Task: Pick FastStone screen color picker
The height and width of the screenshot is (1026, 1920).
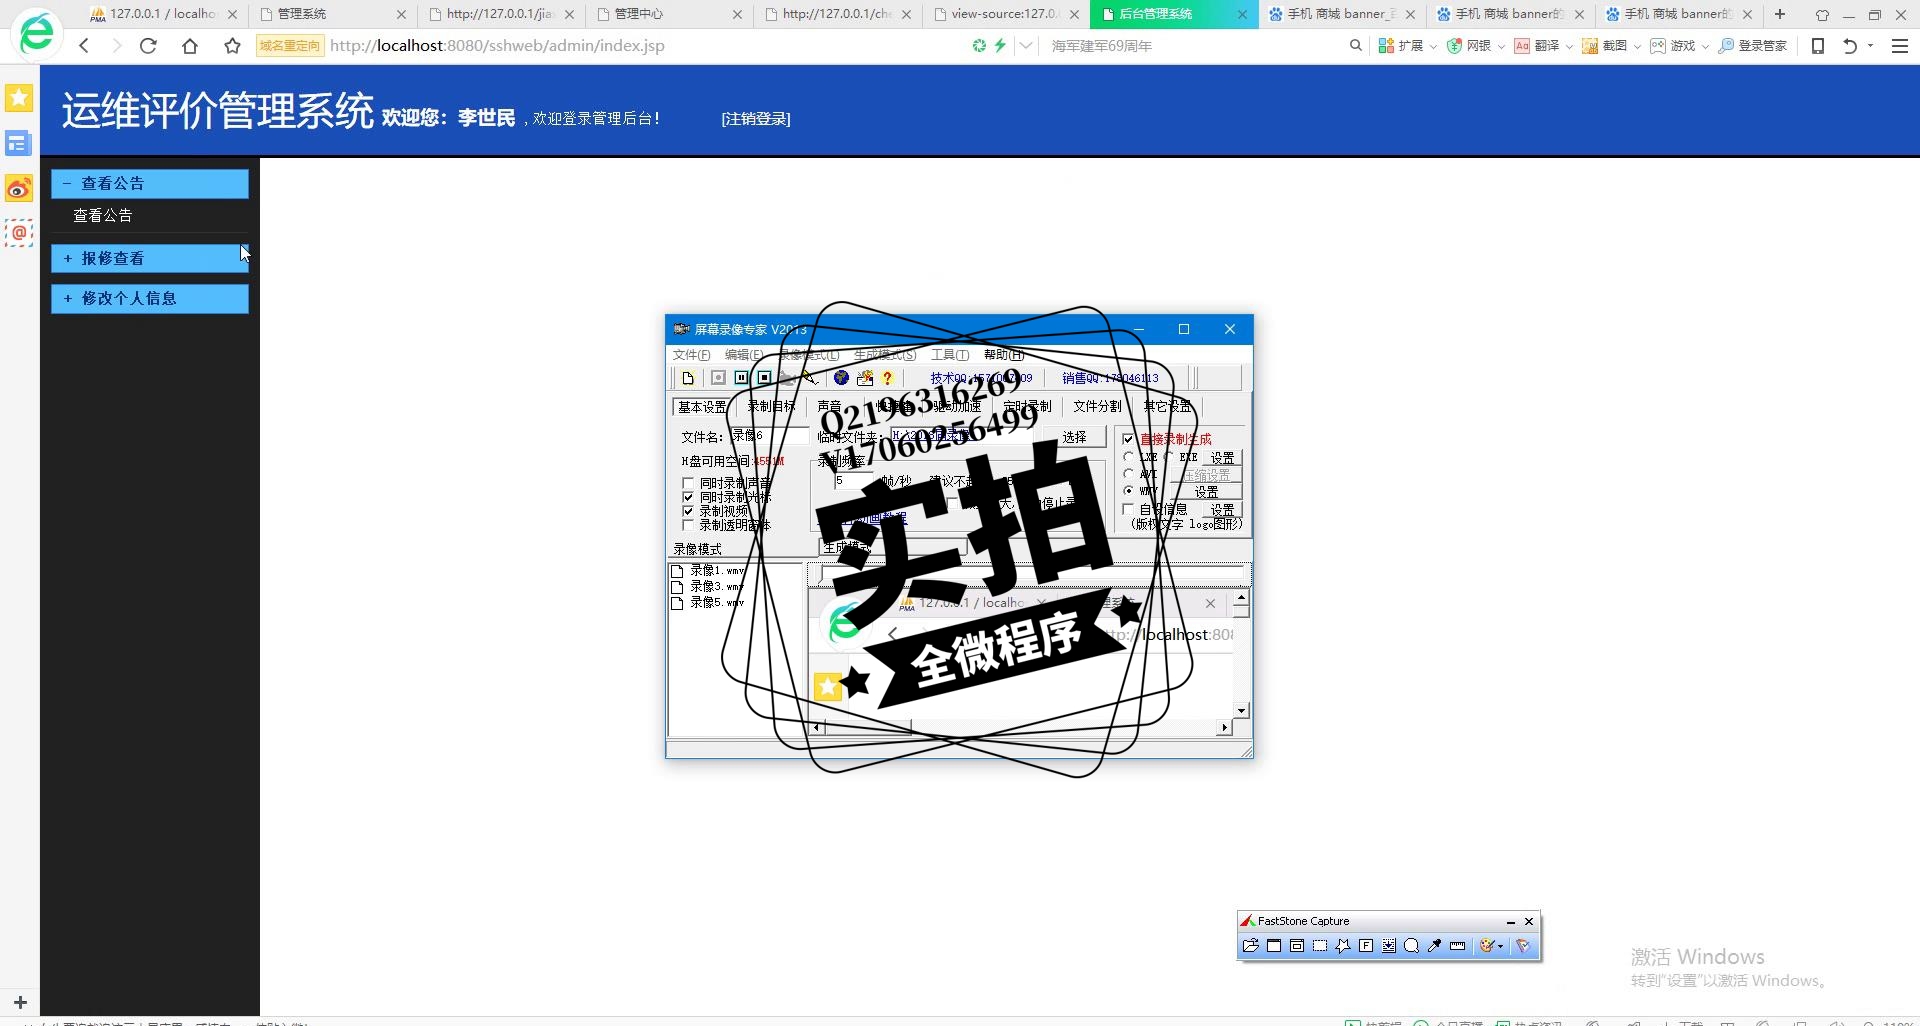Action: pos(1435,946)
